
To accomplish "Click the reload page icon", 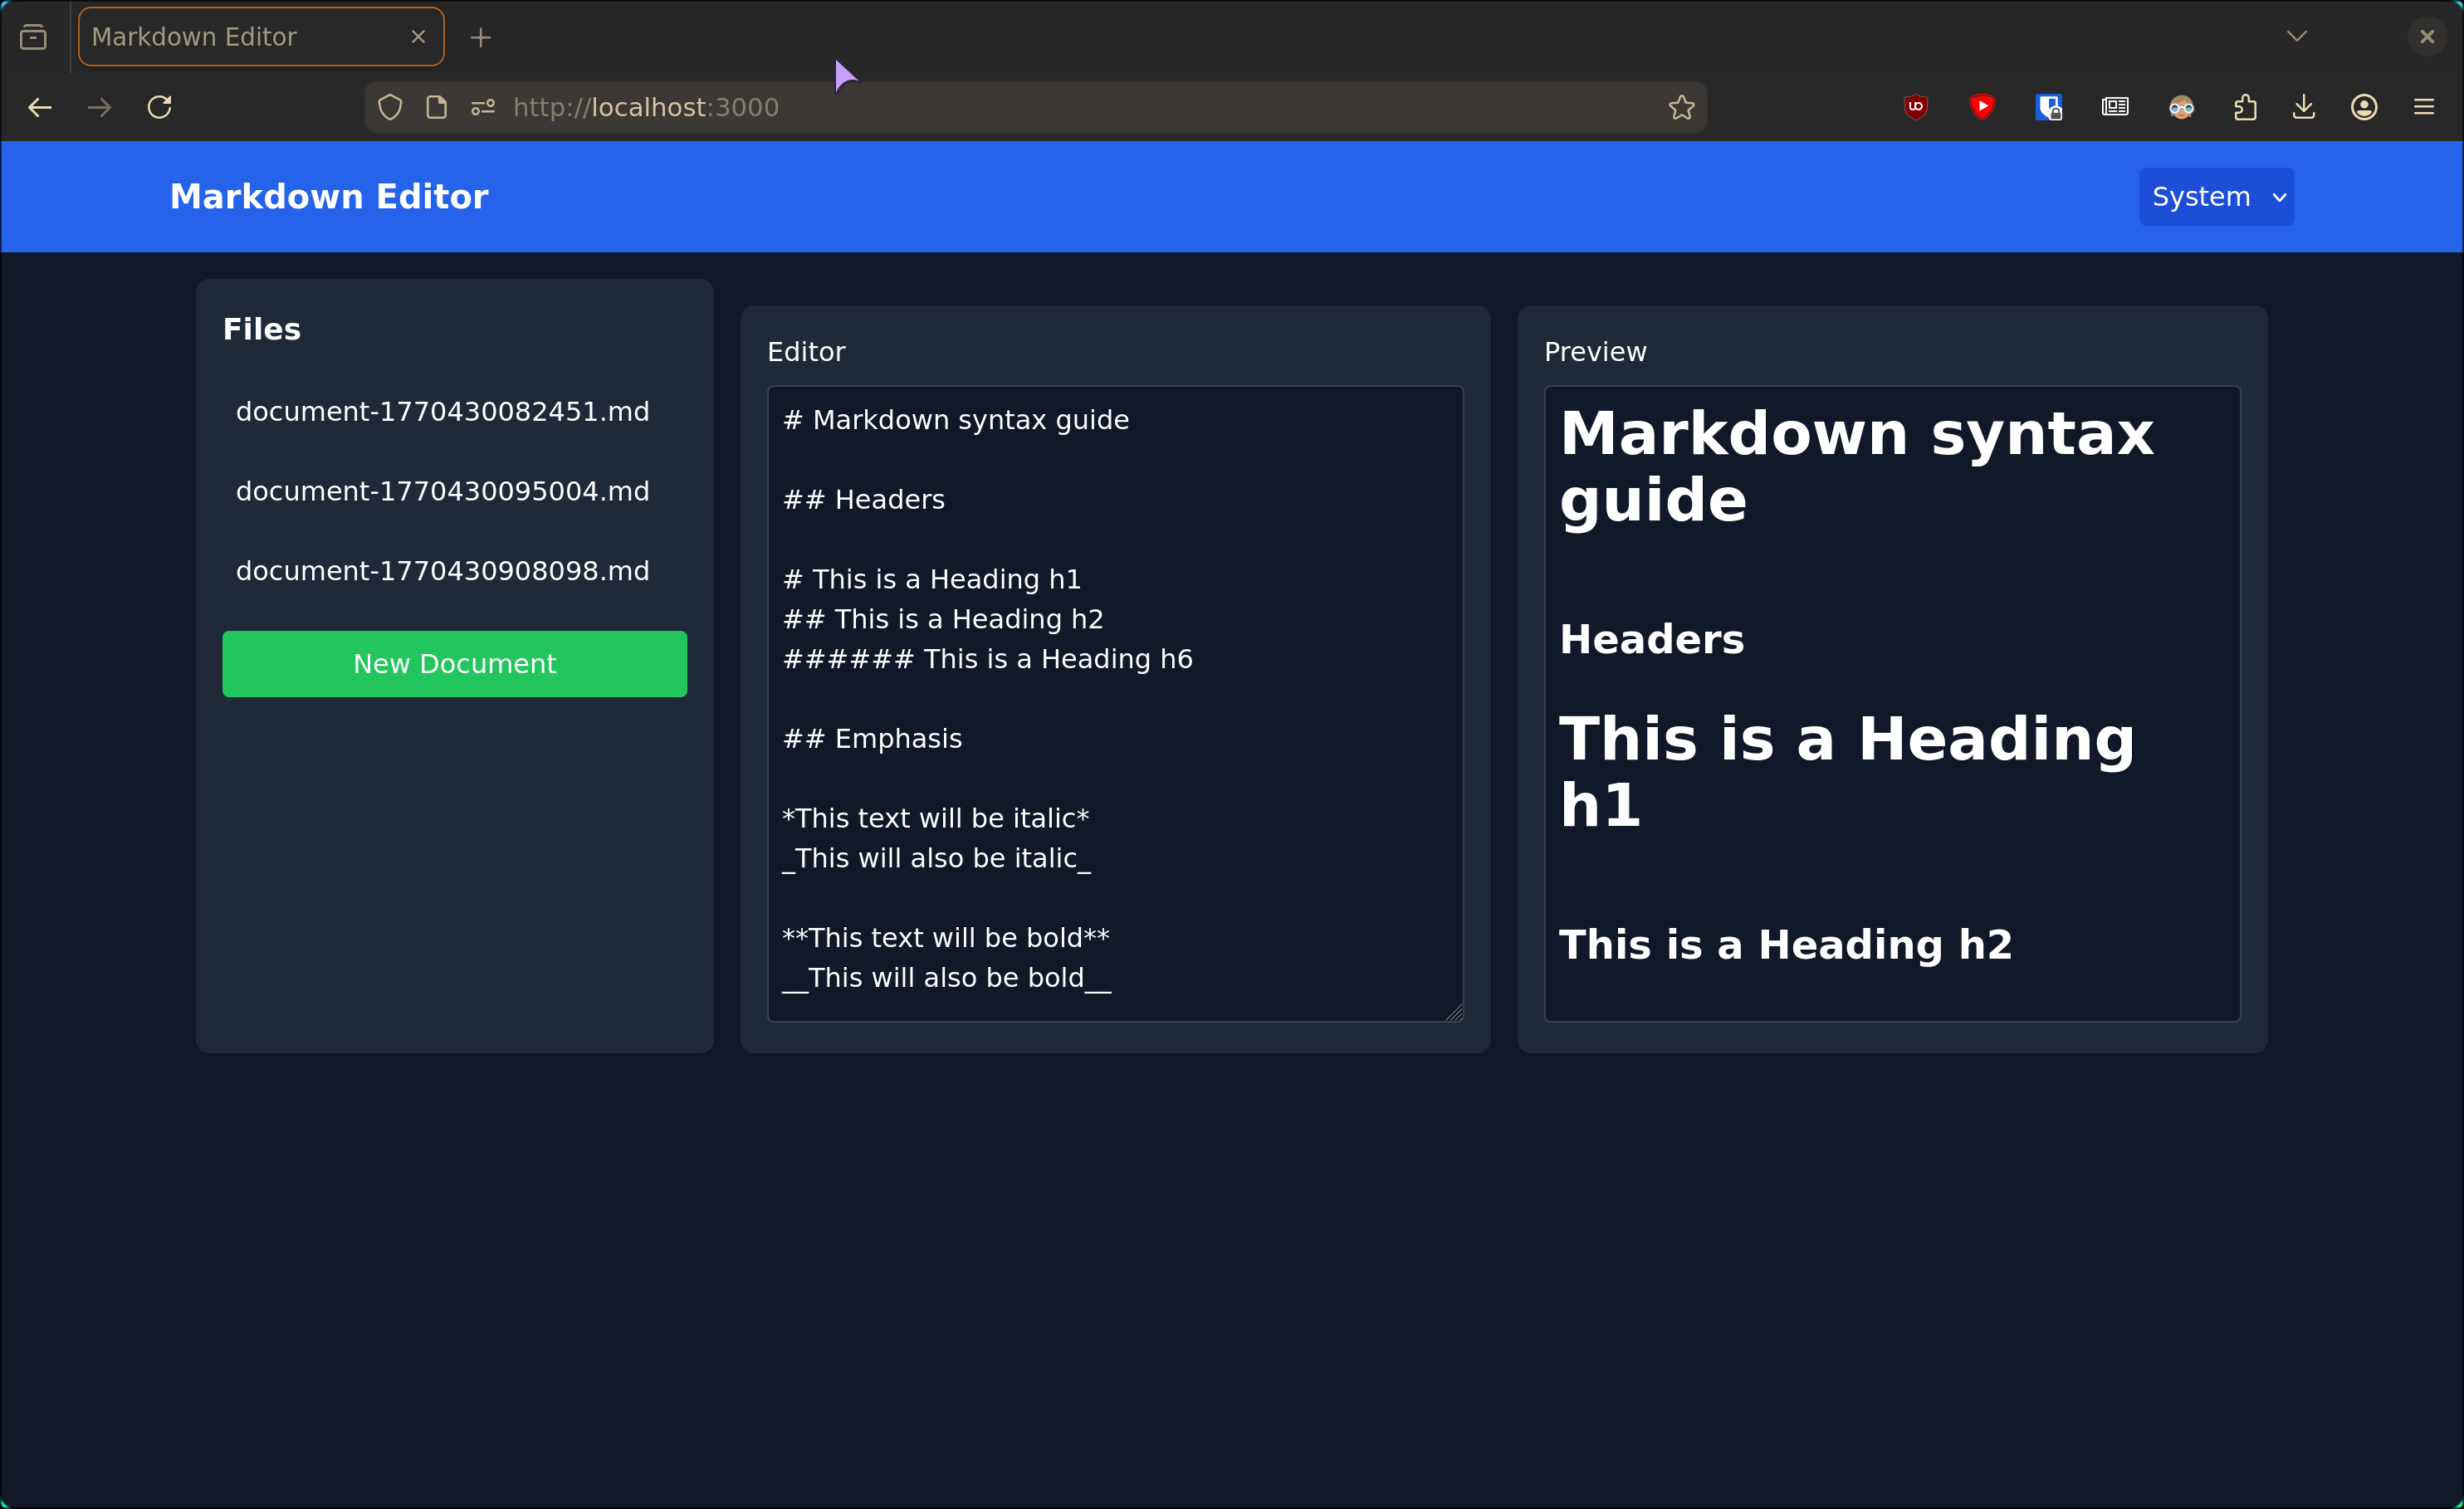I will pos(160,107).
